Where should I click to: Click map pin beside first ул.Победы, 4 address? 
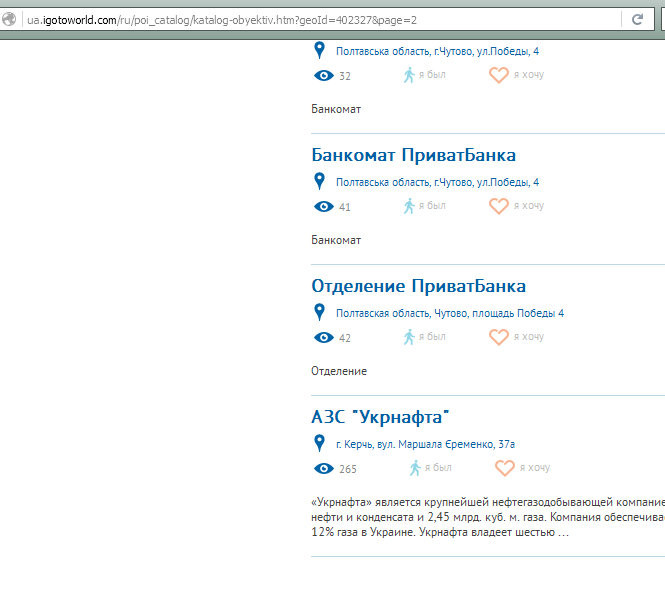pos(319,50)
